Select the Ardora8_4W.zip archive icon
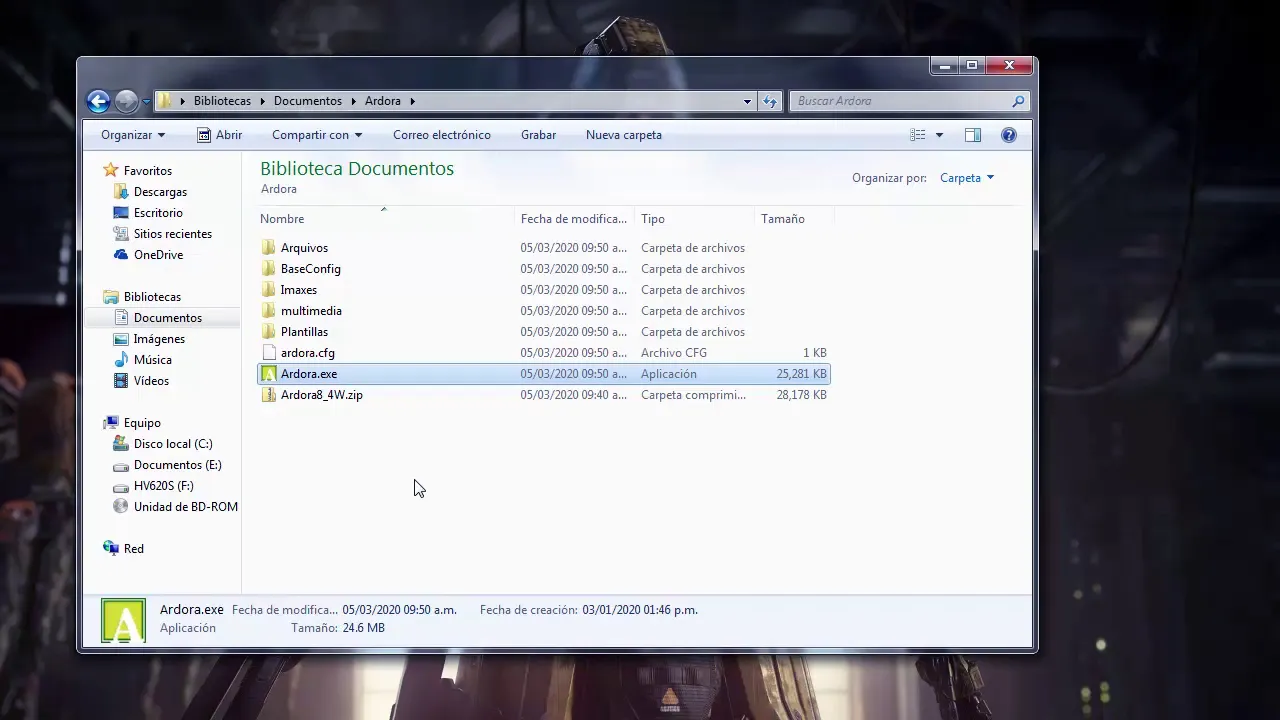 (268, 395)
